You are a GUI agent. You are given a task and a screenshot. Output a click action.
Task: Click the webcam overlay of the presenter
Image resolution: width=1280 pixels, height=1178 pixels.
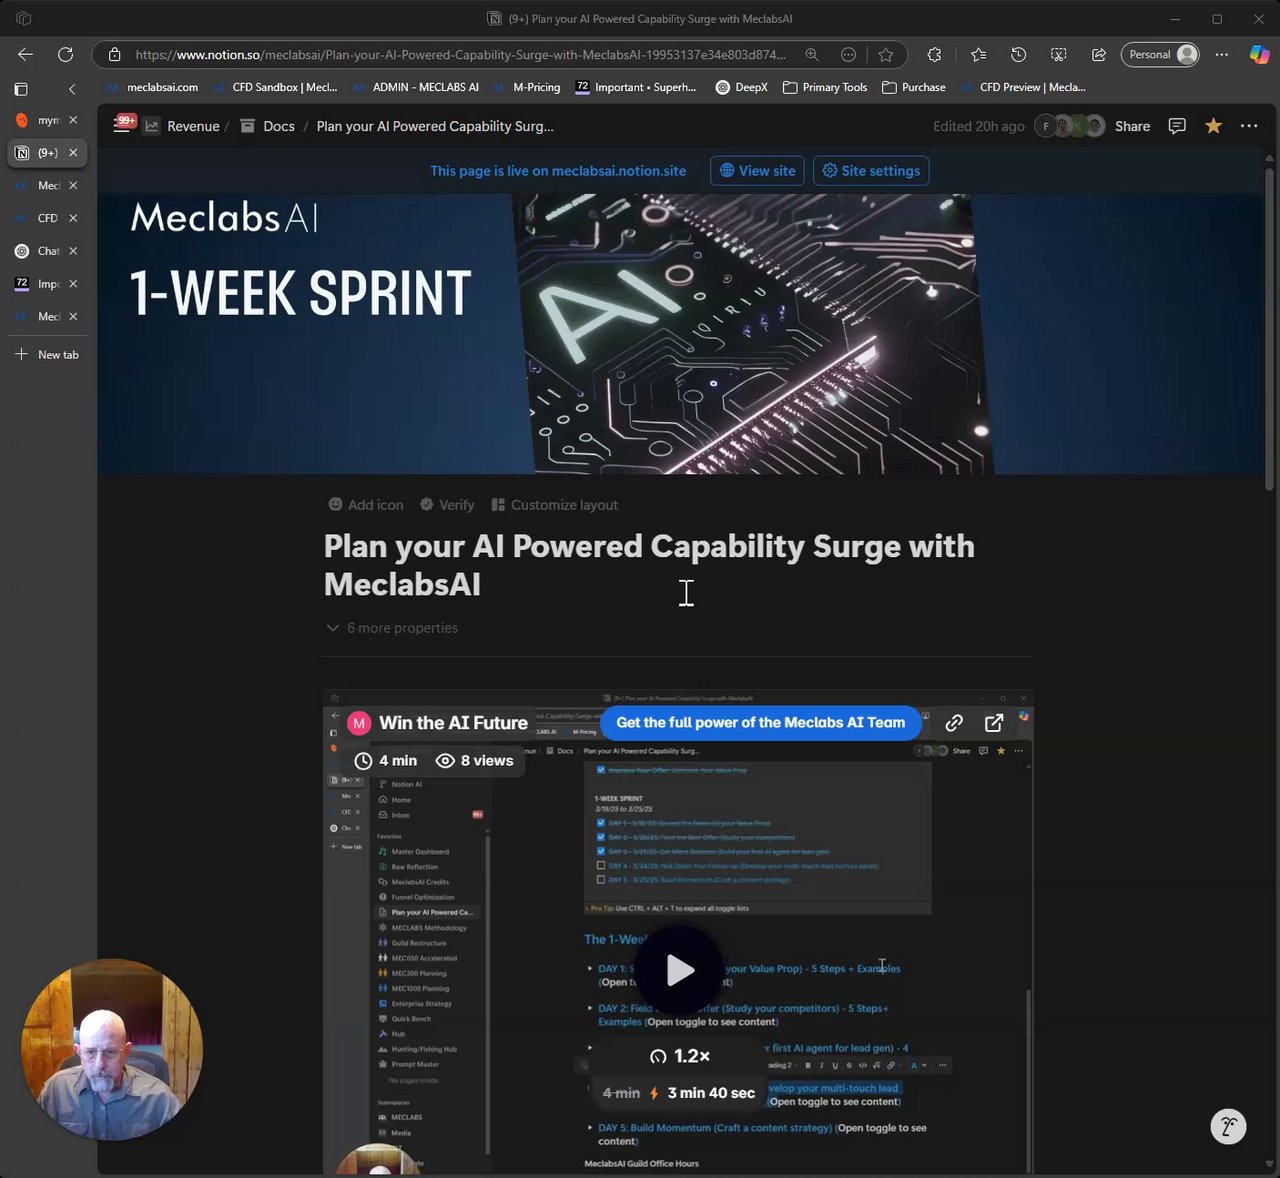112,1050
